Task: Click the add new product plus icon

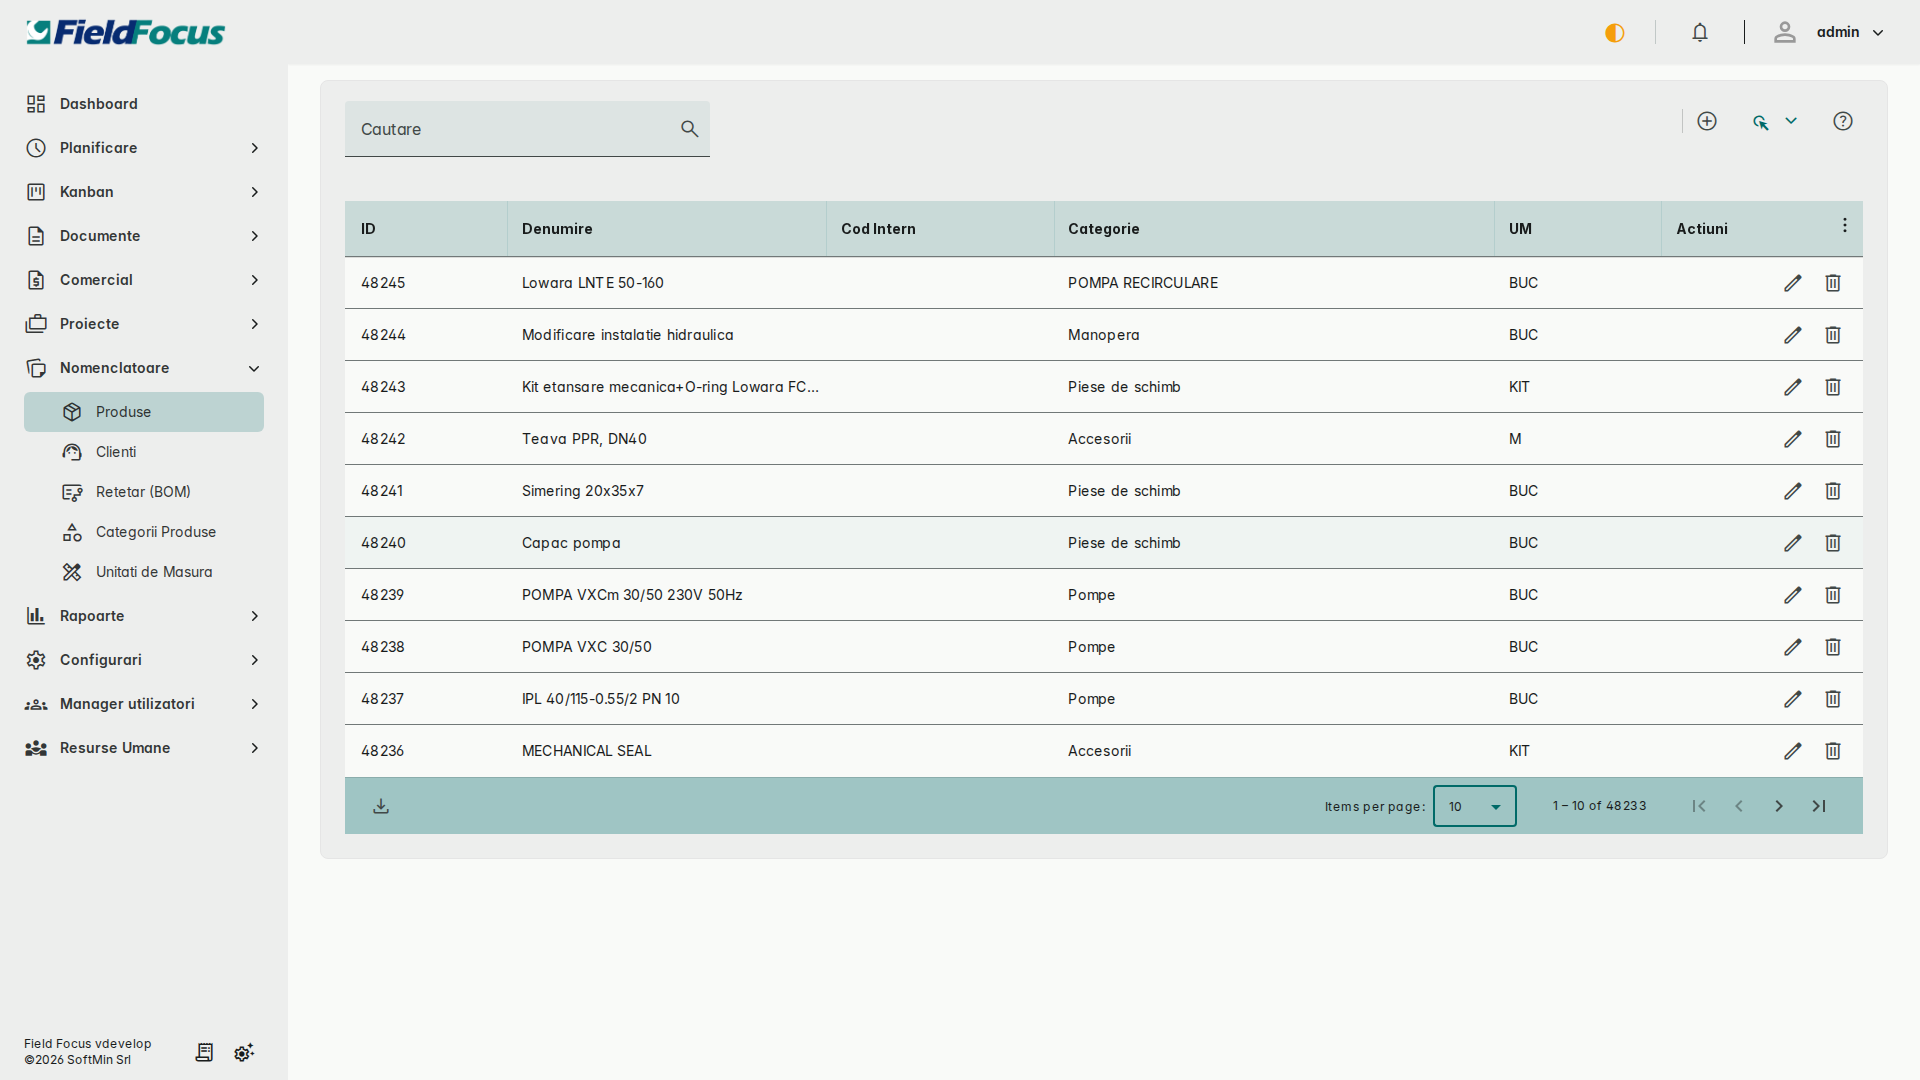Action: point(1707,121)
